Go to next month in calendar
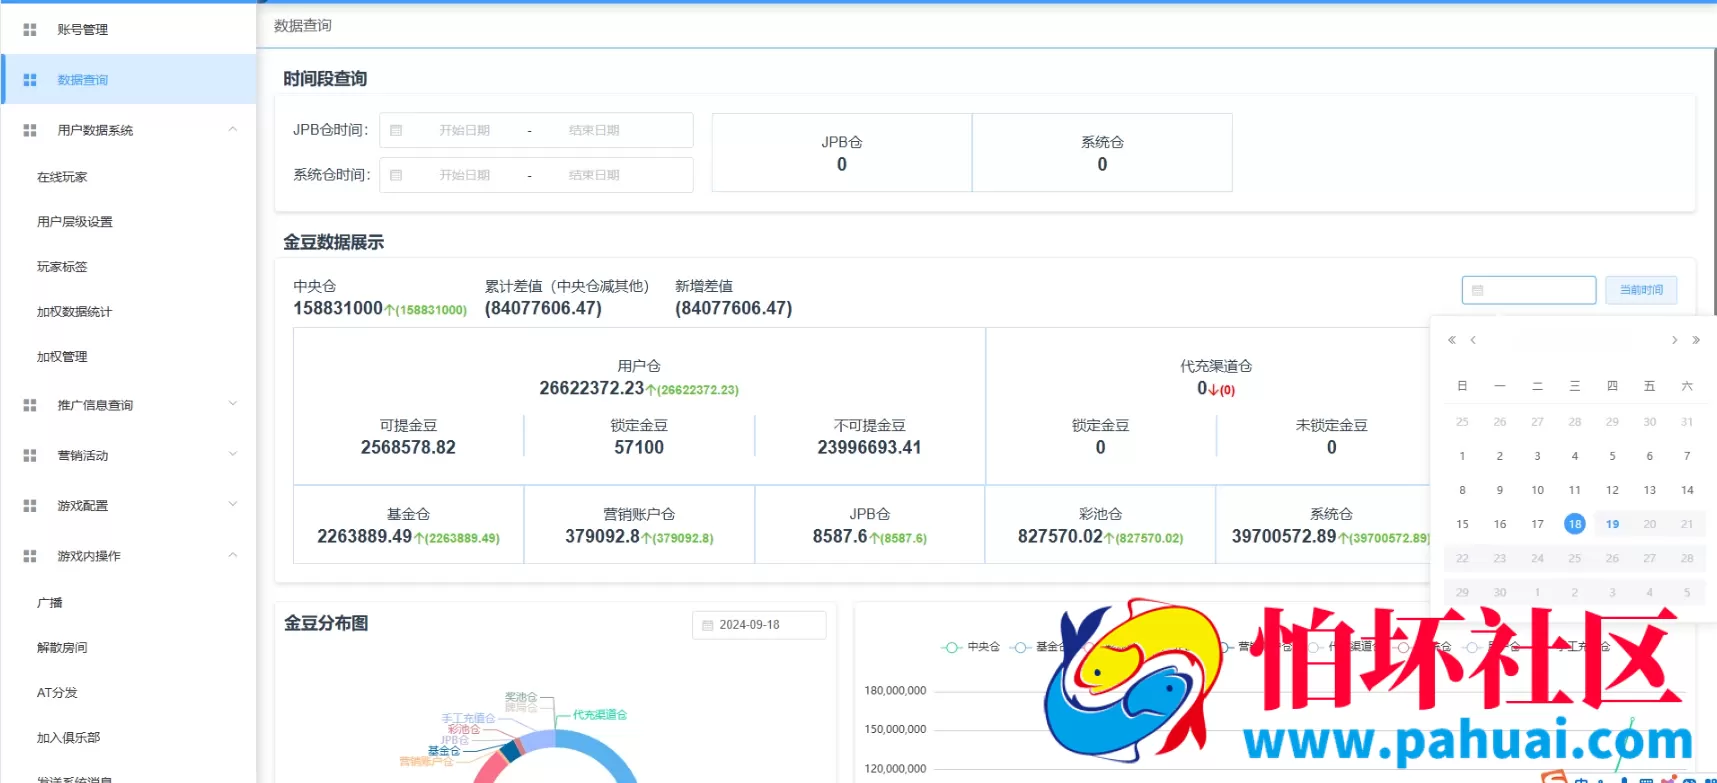1717x783 pixels. 1675,340
